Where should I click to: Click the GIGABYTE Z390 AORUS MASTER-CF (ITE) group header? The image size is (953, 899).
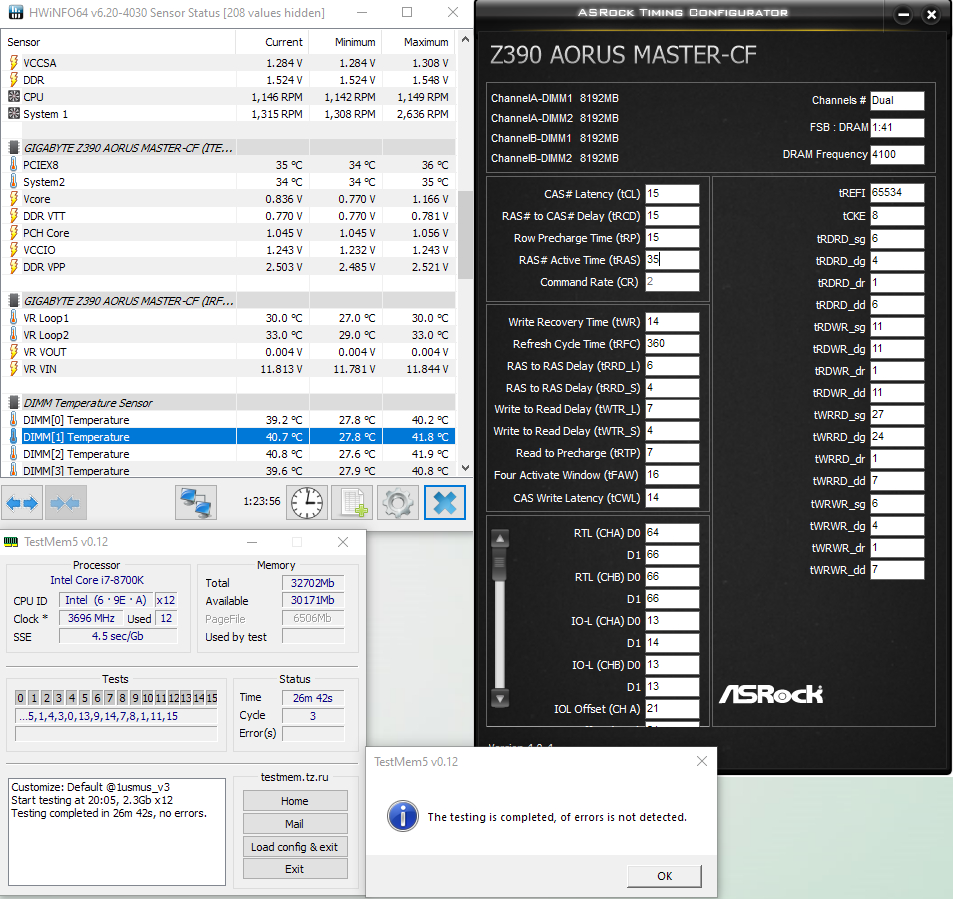point(228,148)
